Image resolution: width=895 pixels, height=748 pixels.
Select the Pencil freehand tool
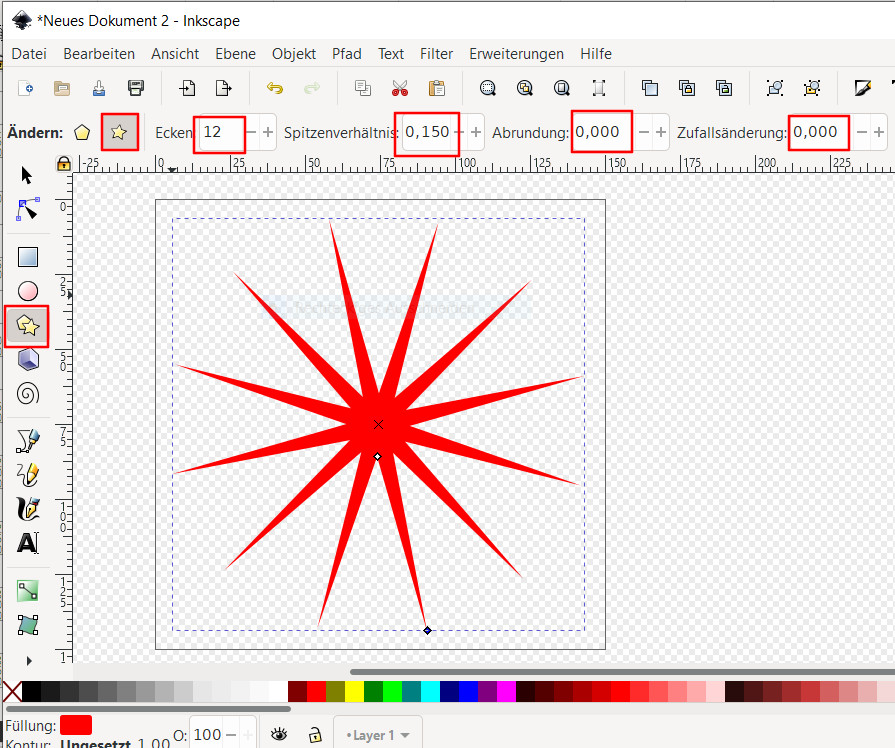point(27,475)
